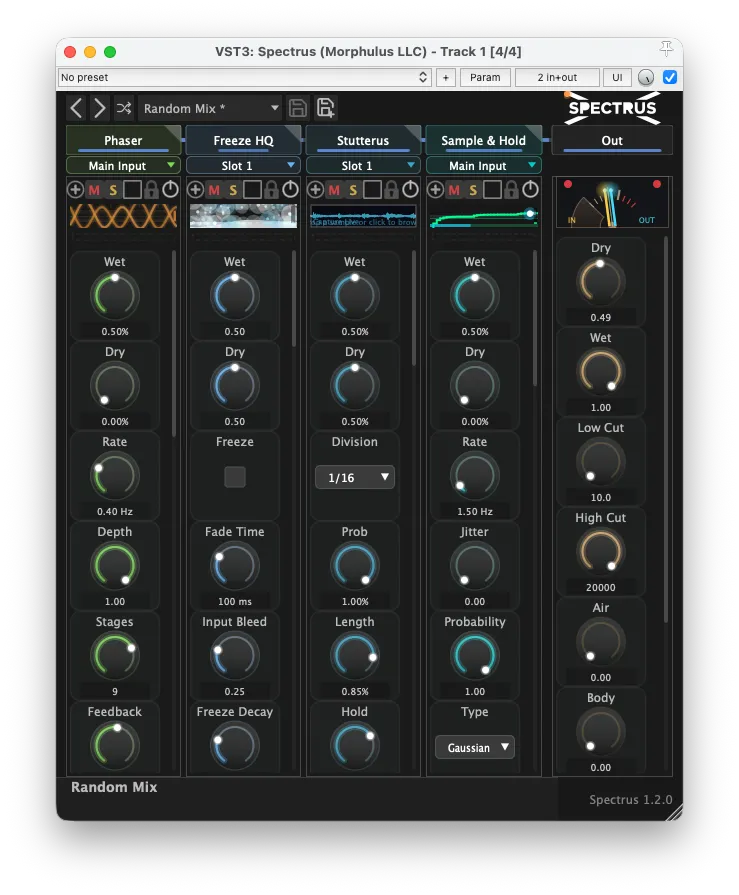This screenshot has height=895, width=739.
Task: Open Sample & Hold Main Input dropdown
Action: click(x=483, y=166)
